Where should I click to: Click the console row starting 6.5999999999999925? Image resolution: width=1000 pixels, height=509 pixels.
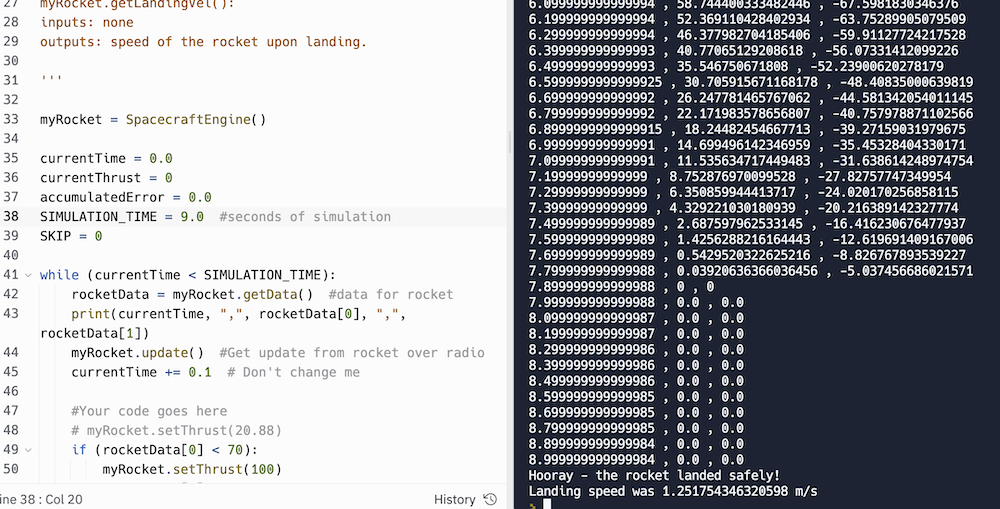(751, 82)
